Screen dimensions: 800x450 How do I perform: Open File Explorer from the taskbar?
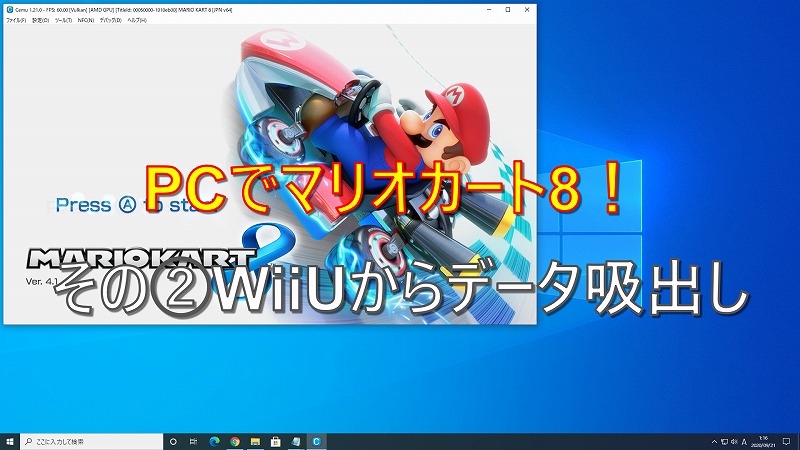(255, 441)
